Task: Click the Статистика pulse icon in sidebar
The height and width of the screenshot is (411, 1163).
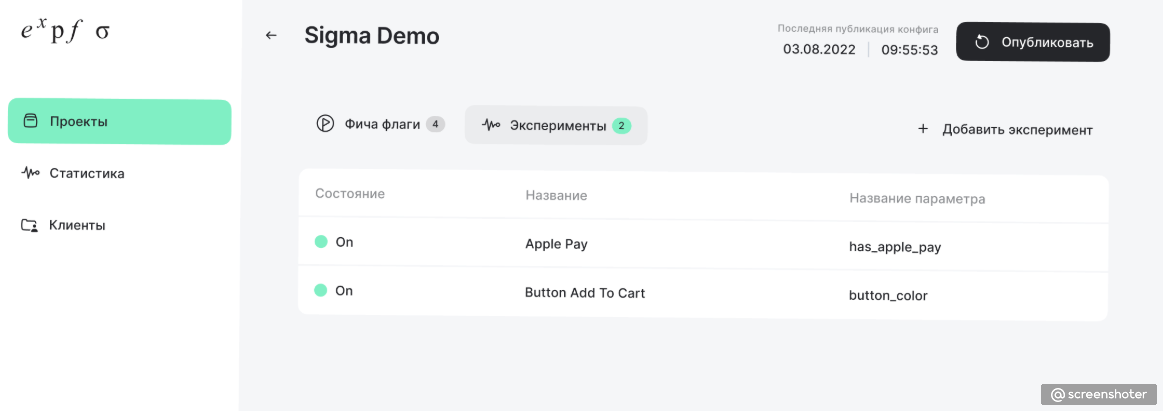Action: tap(30, 173)
